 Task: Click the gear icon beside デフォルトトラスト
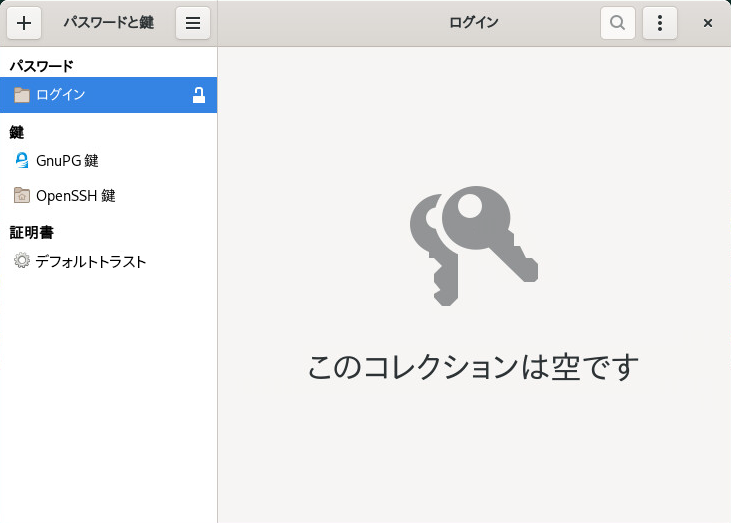click(x=22, y=261)
